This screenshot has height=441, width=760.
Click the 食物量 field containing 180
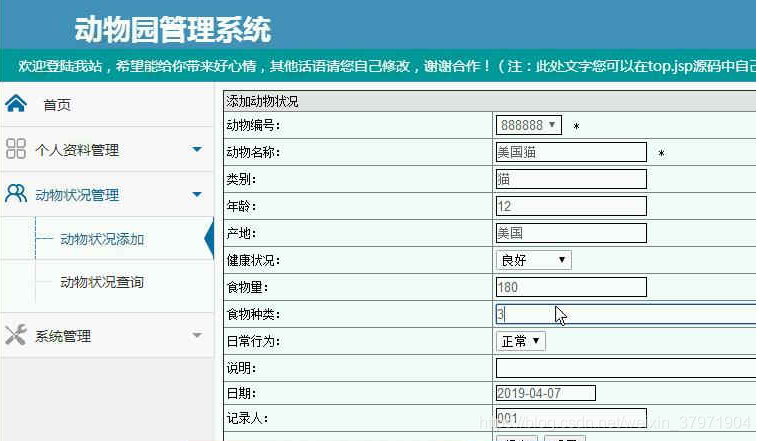tap(571, 287)
